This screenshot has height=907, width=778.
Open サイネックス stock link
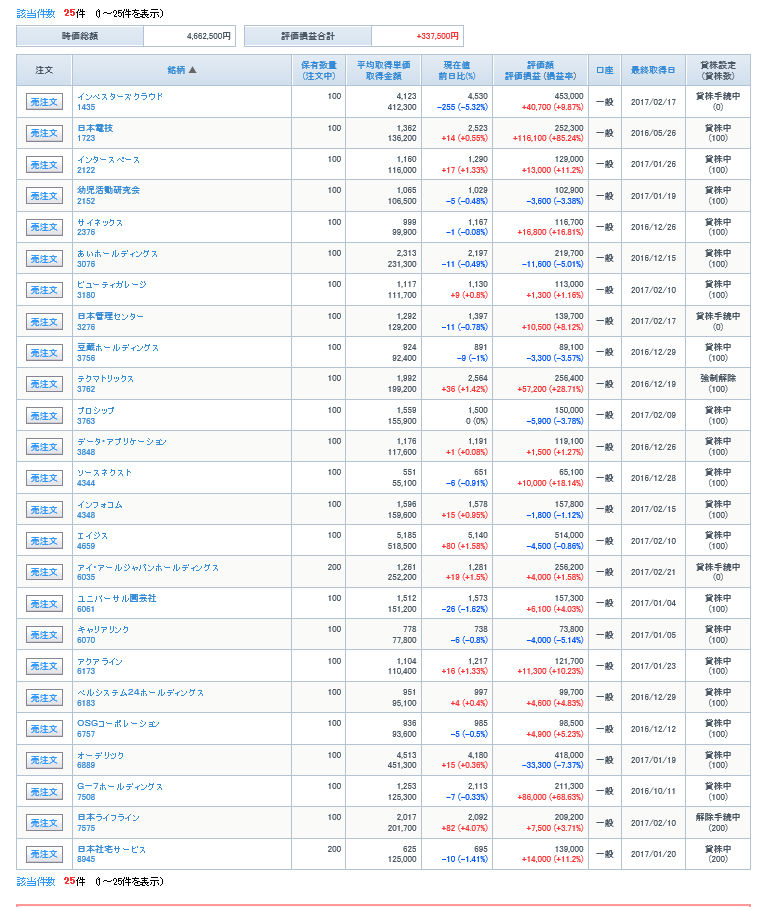coord(99,222)
